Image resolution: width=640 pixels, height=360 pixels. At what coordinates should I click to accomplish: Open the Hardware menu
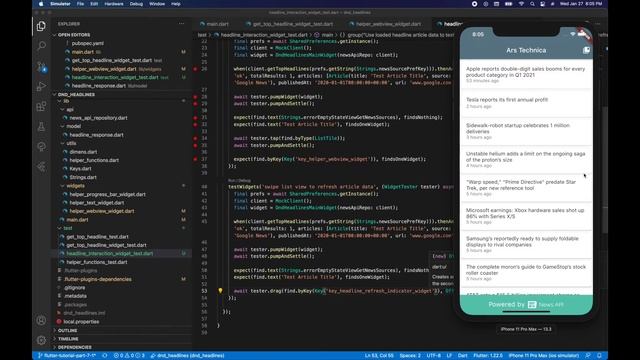click(114, 4)
